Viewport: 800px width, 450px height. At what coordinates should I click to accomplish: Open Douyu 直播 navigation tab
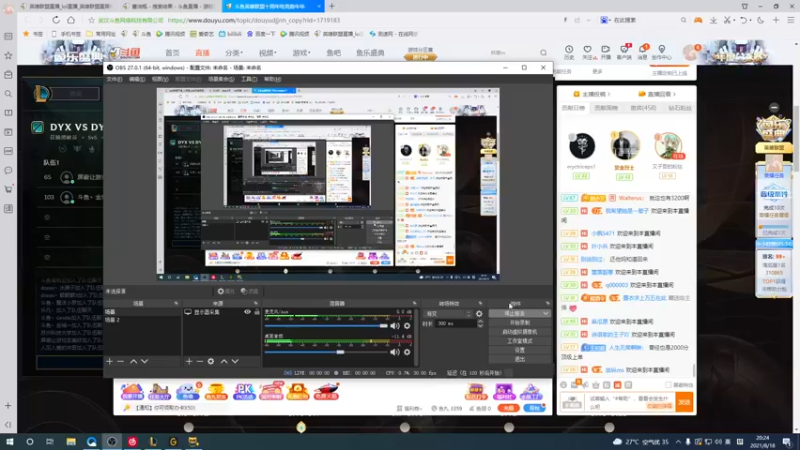[202, 53]
